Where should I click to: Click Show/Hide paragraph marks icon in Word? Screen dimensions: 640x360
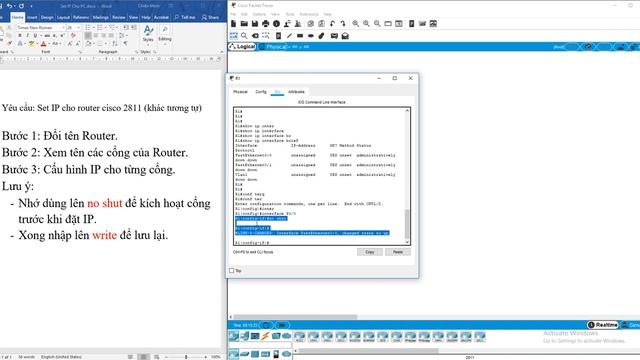coord(125,44)
